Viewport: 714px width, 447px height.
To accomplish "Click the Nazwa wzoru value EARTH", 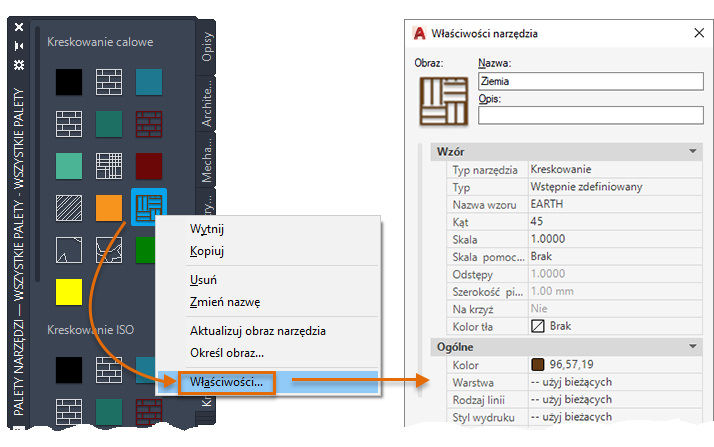I will [615, 204].
